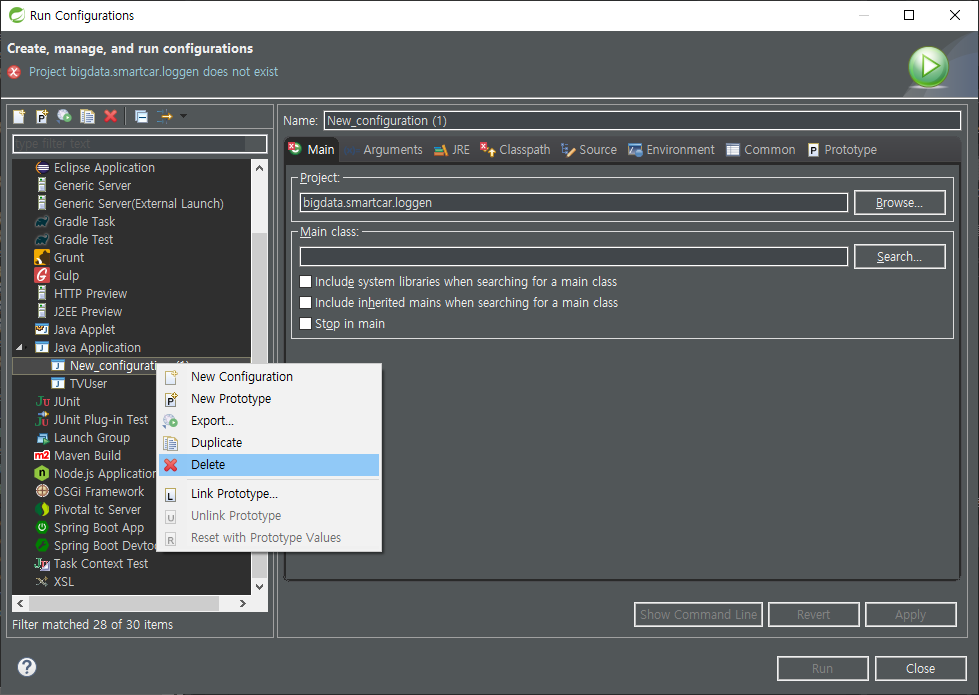The image size is (979, 695).
Task: Click red X delete toolbar icon
Action: click(111, 116)
